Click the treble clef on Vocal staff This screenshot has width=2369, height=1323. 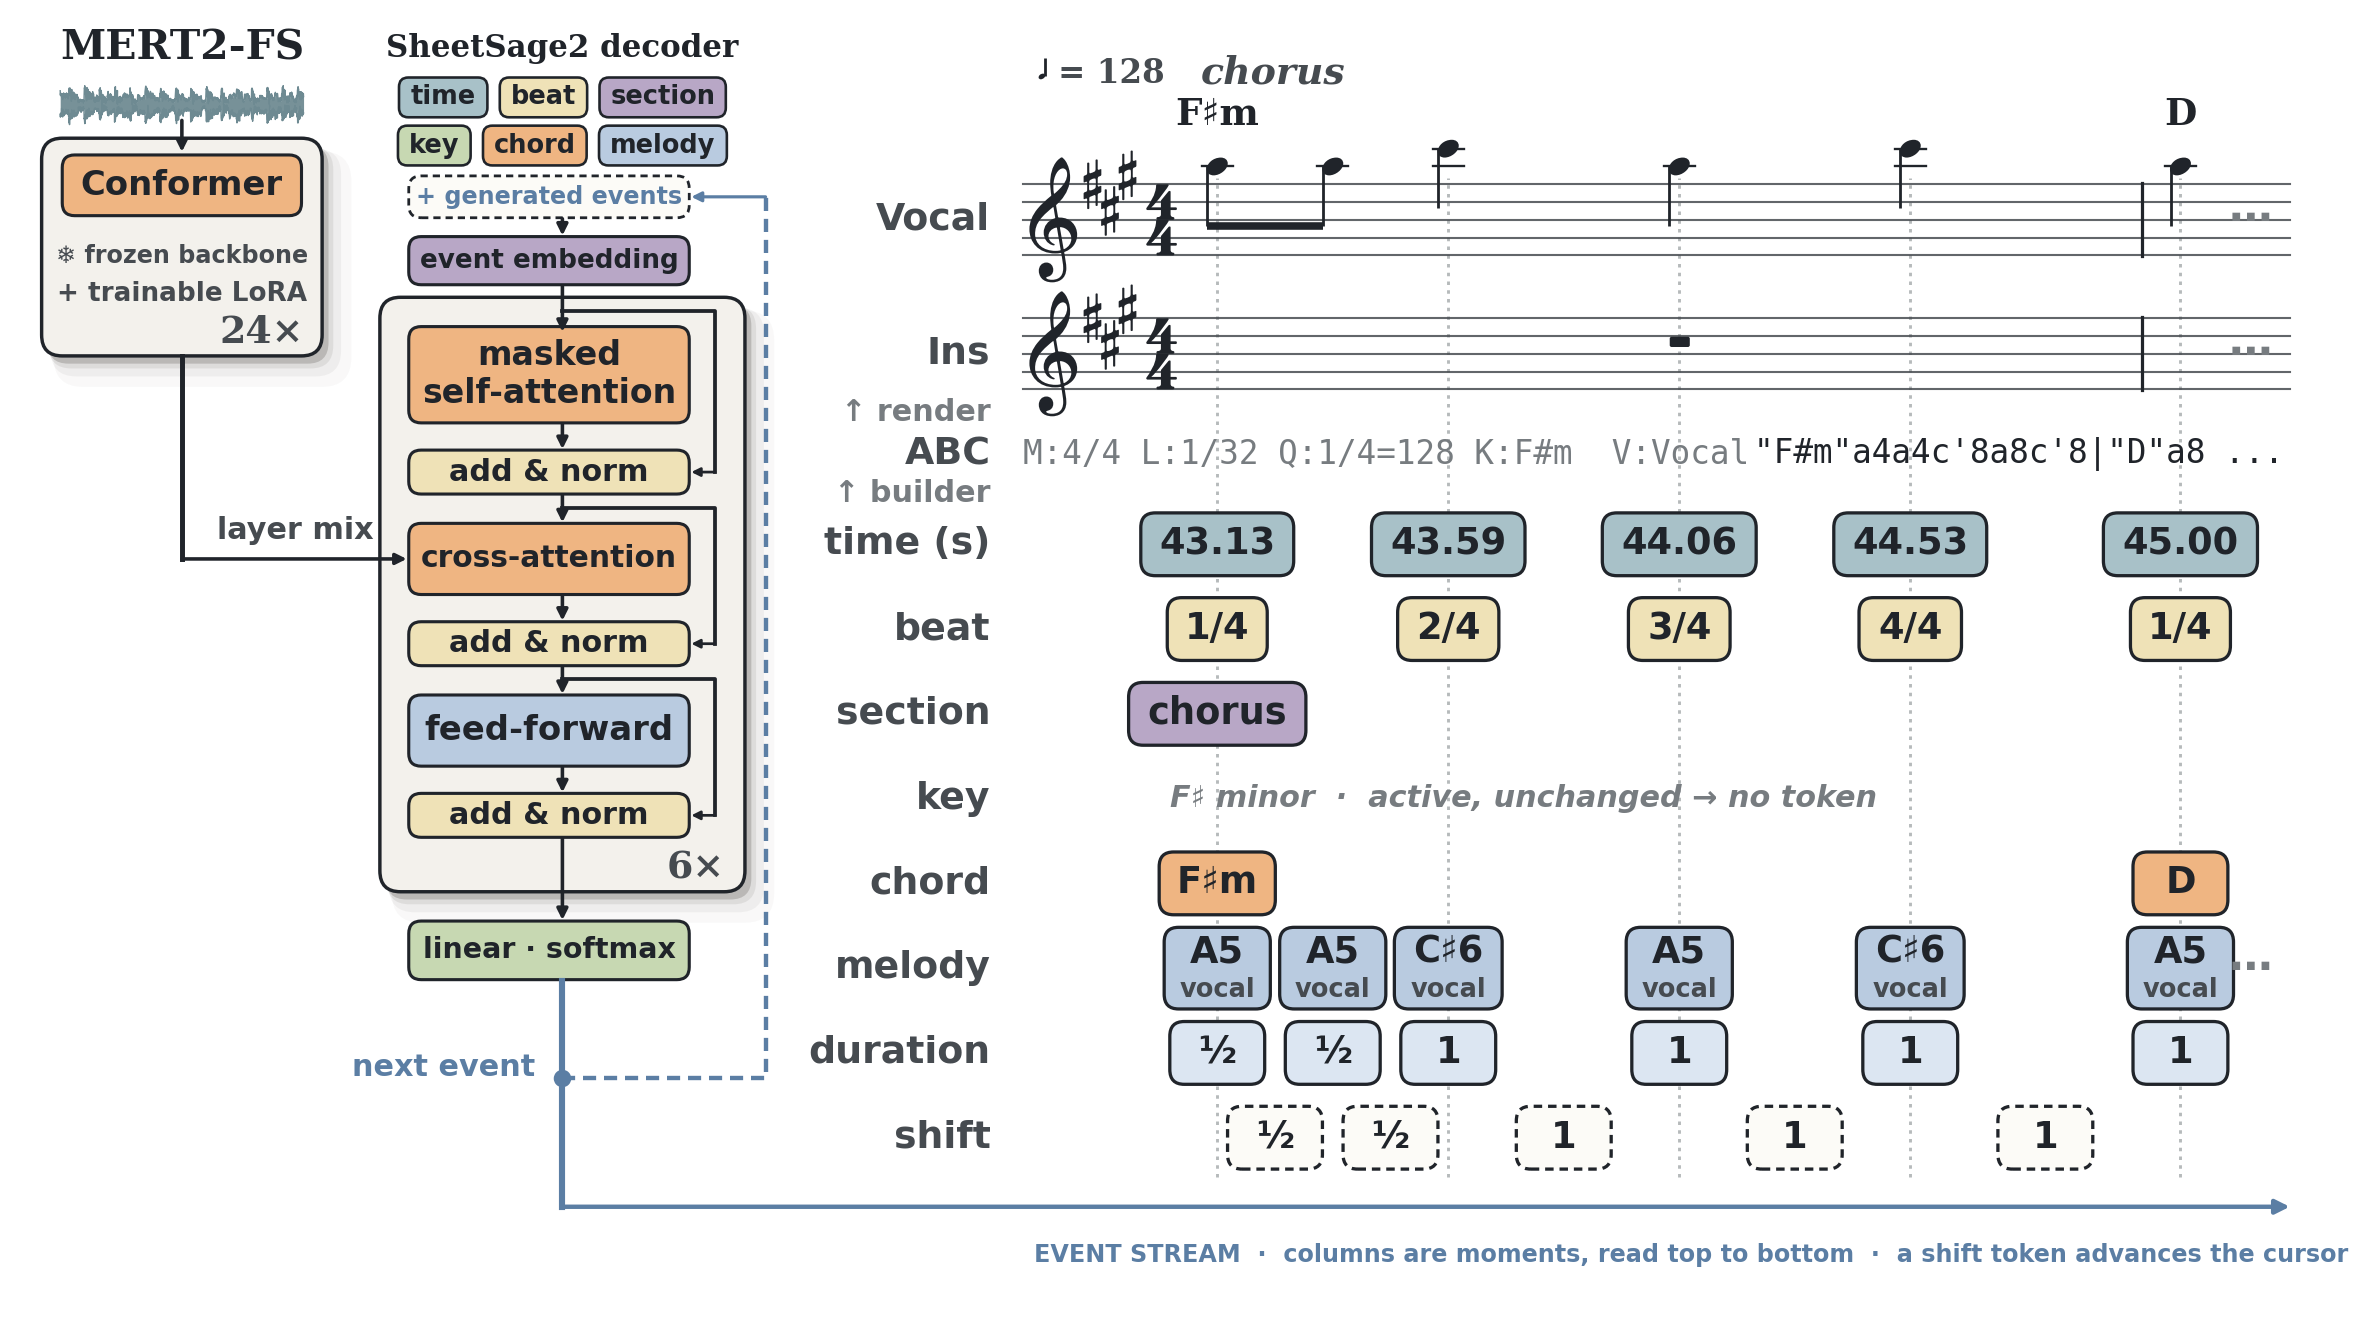(x=1054, y=219)
